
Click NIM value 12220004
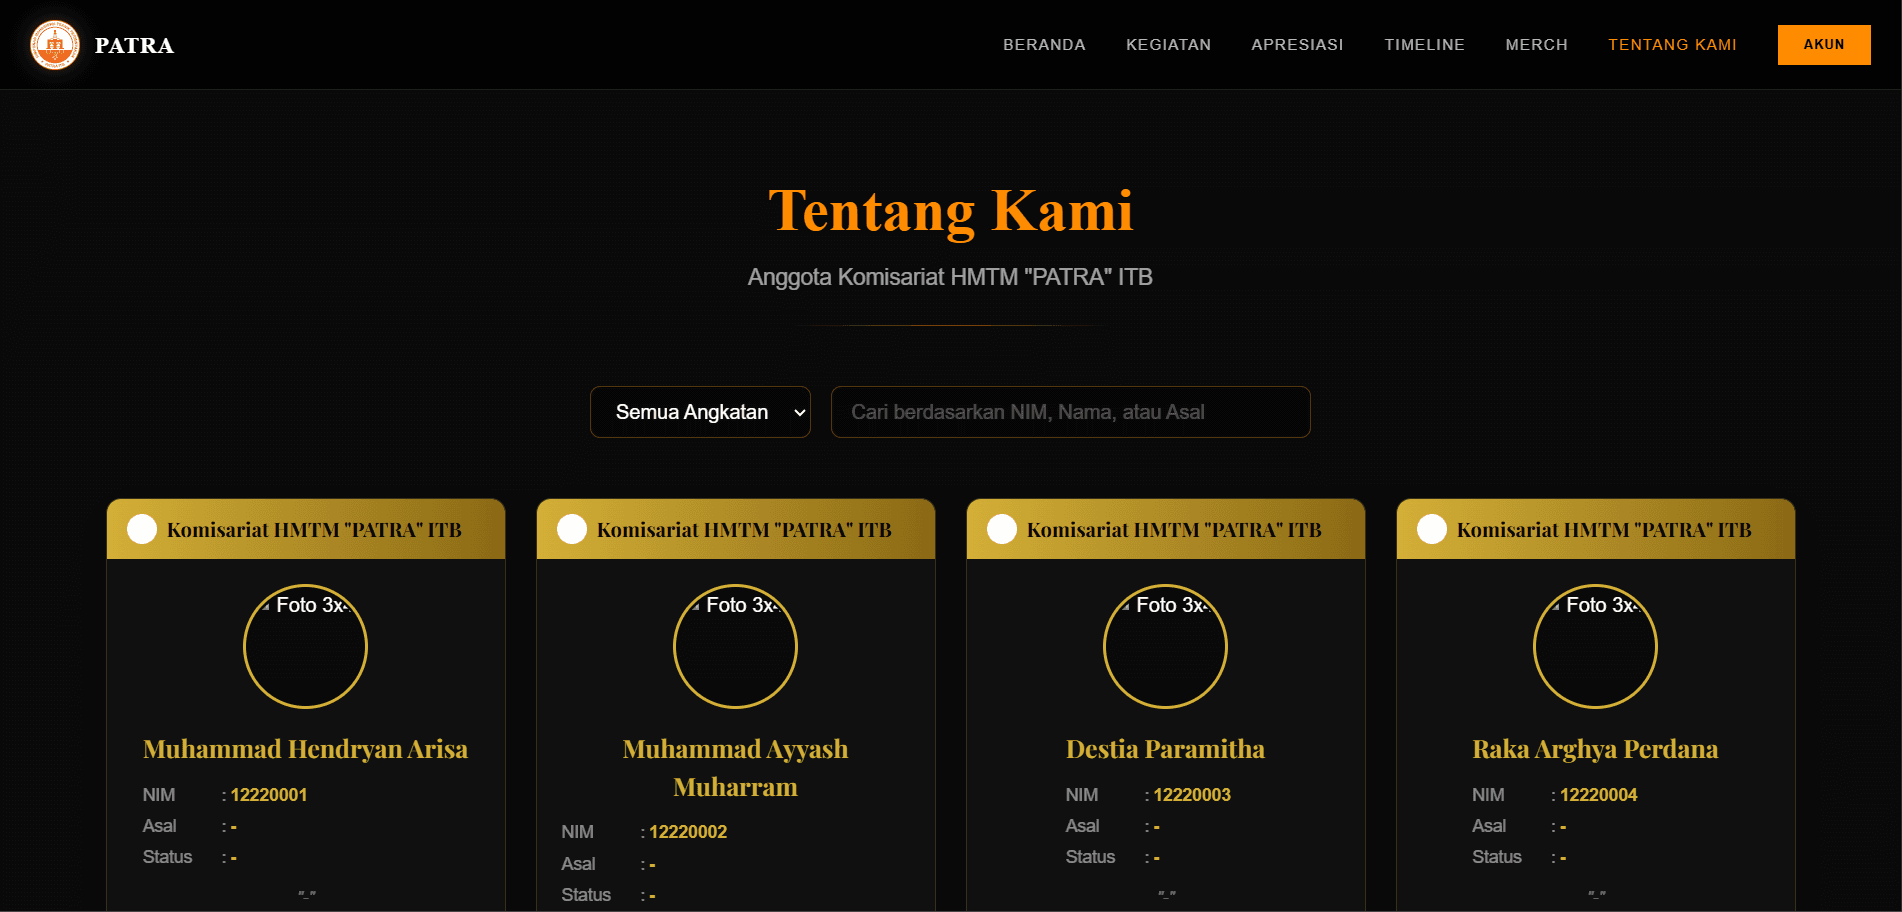(x=1598, y=795)
